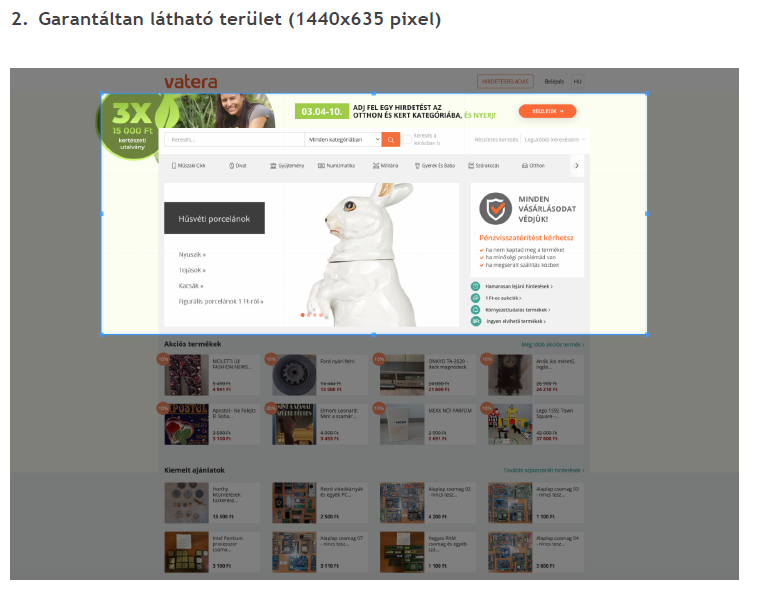Click the shield protection icon

(495, 209)
